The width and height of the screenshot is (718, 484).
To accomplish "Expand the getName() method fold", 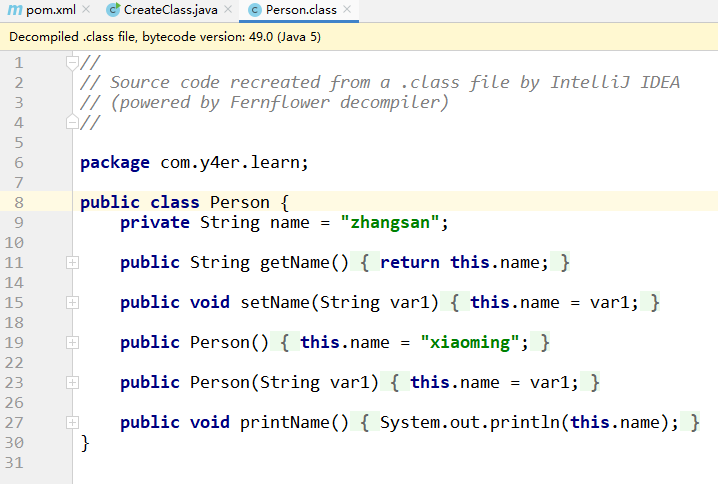I will click(x=72, y=262).
